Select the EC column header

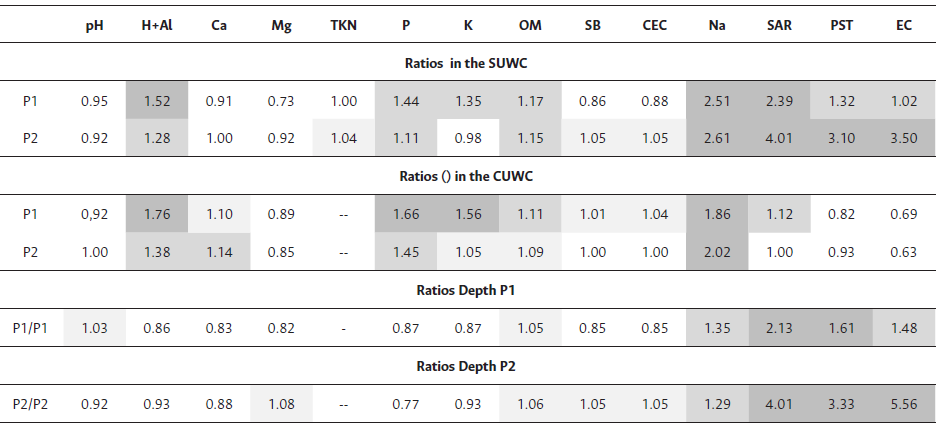(904, 26)
